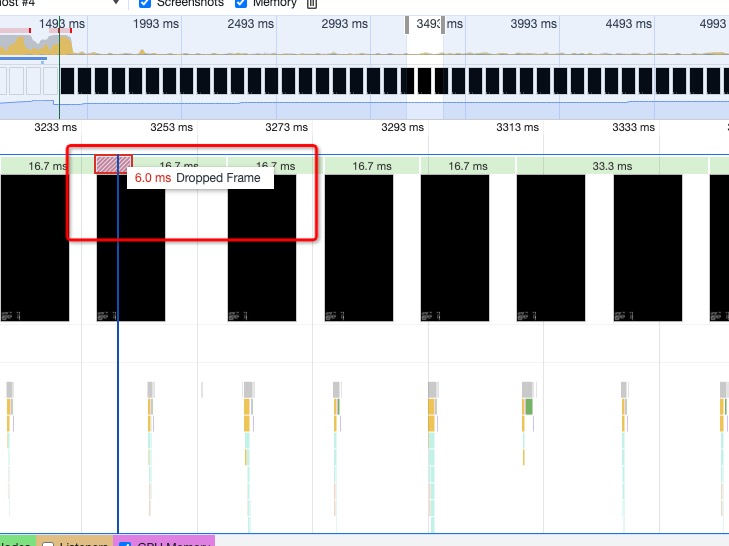Enable the Listeners counter checkbox
The height and width of the screenshot is (546, 729).
click(x=48, y=544)
